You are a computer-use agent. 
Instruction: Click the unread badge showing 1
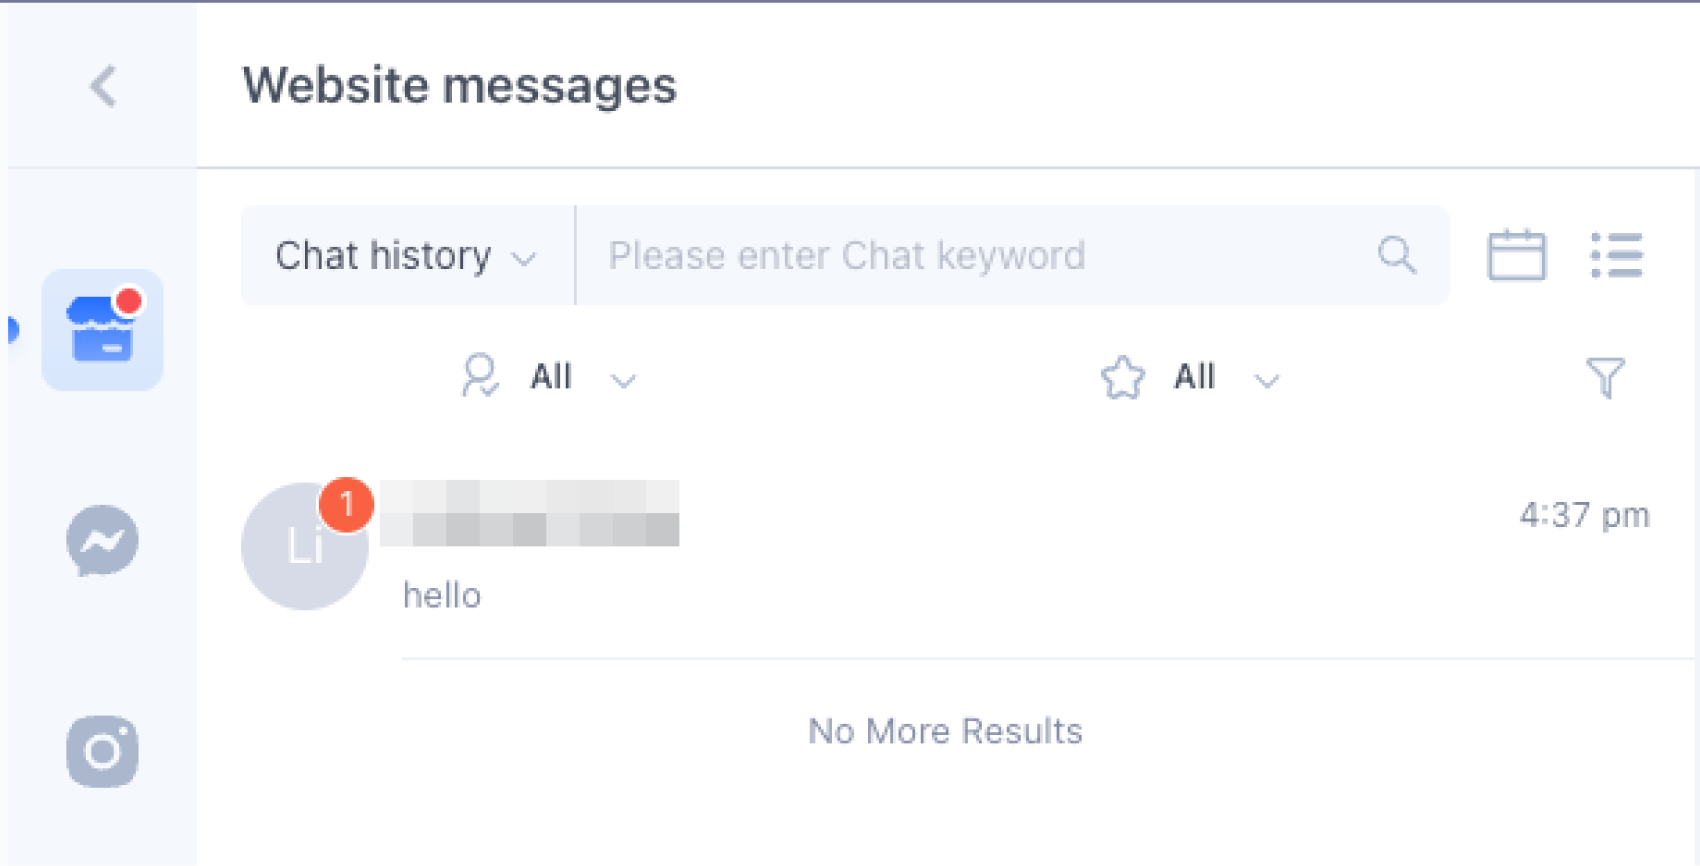[346, 504]
